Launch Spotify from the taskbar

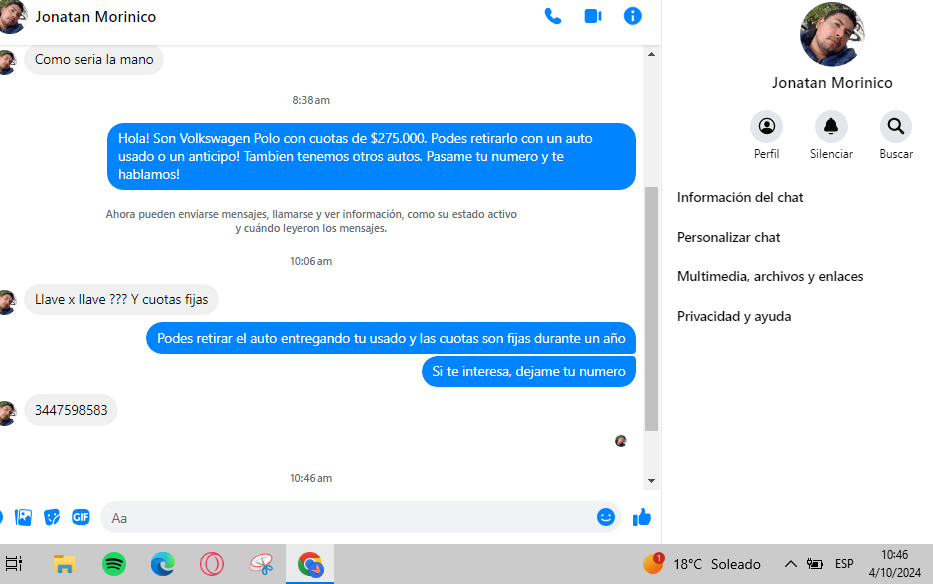(x=114, y=564)
